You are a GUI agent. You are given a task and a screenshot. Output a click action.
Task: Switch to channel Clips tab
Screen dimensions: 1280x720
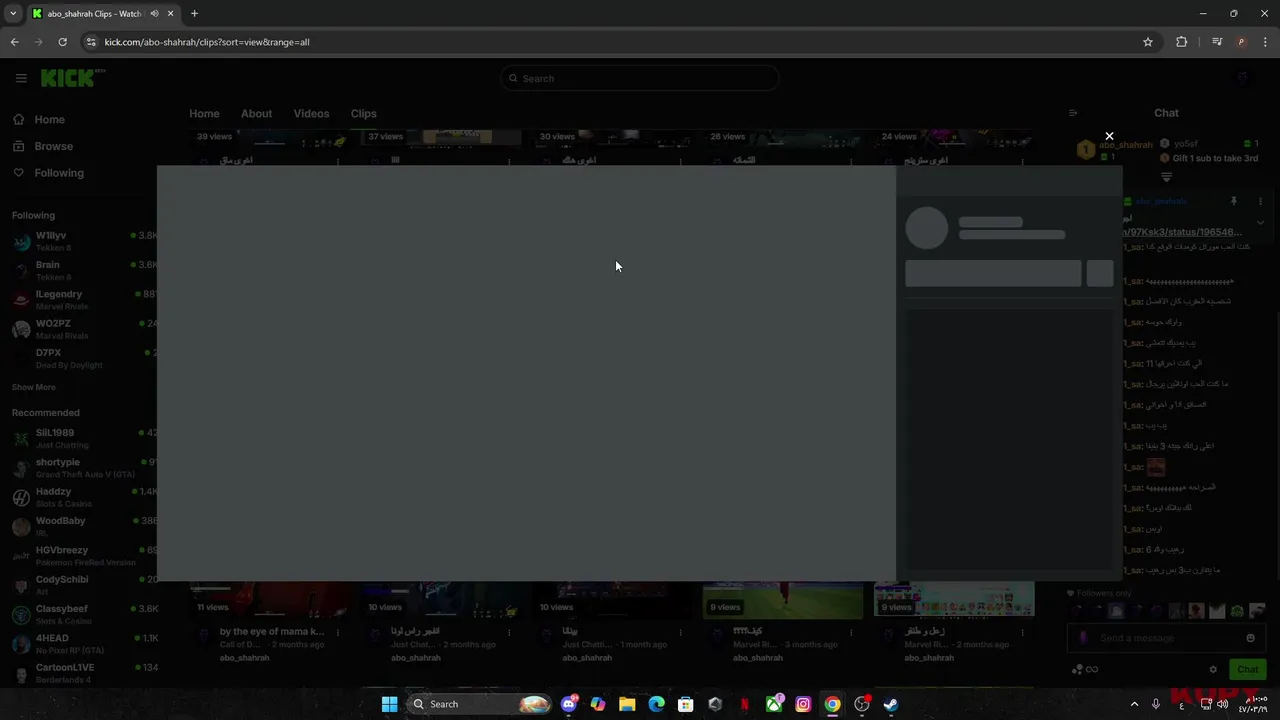click(x=363, y=114)
